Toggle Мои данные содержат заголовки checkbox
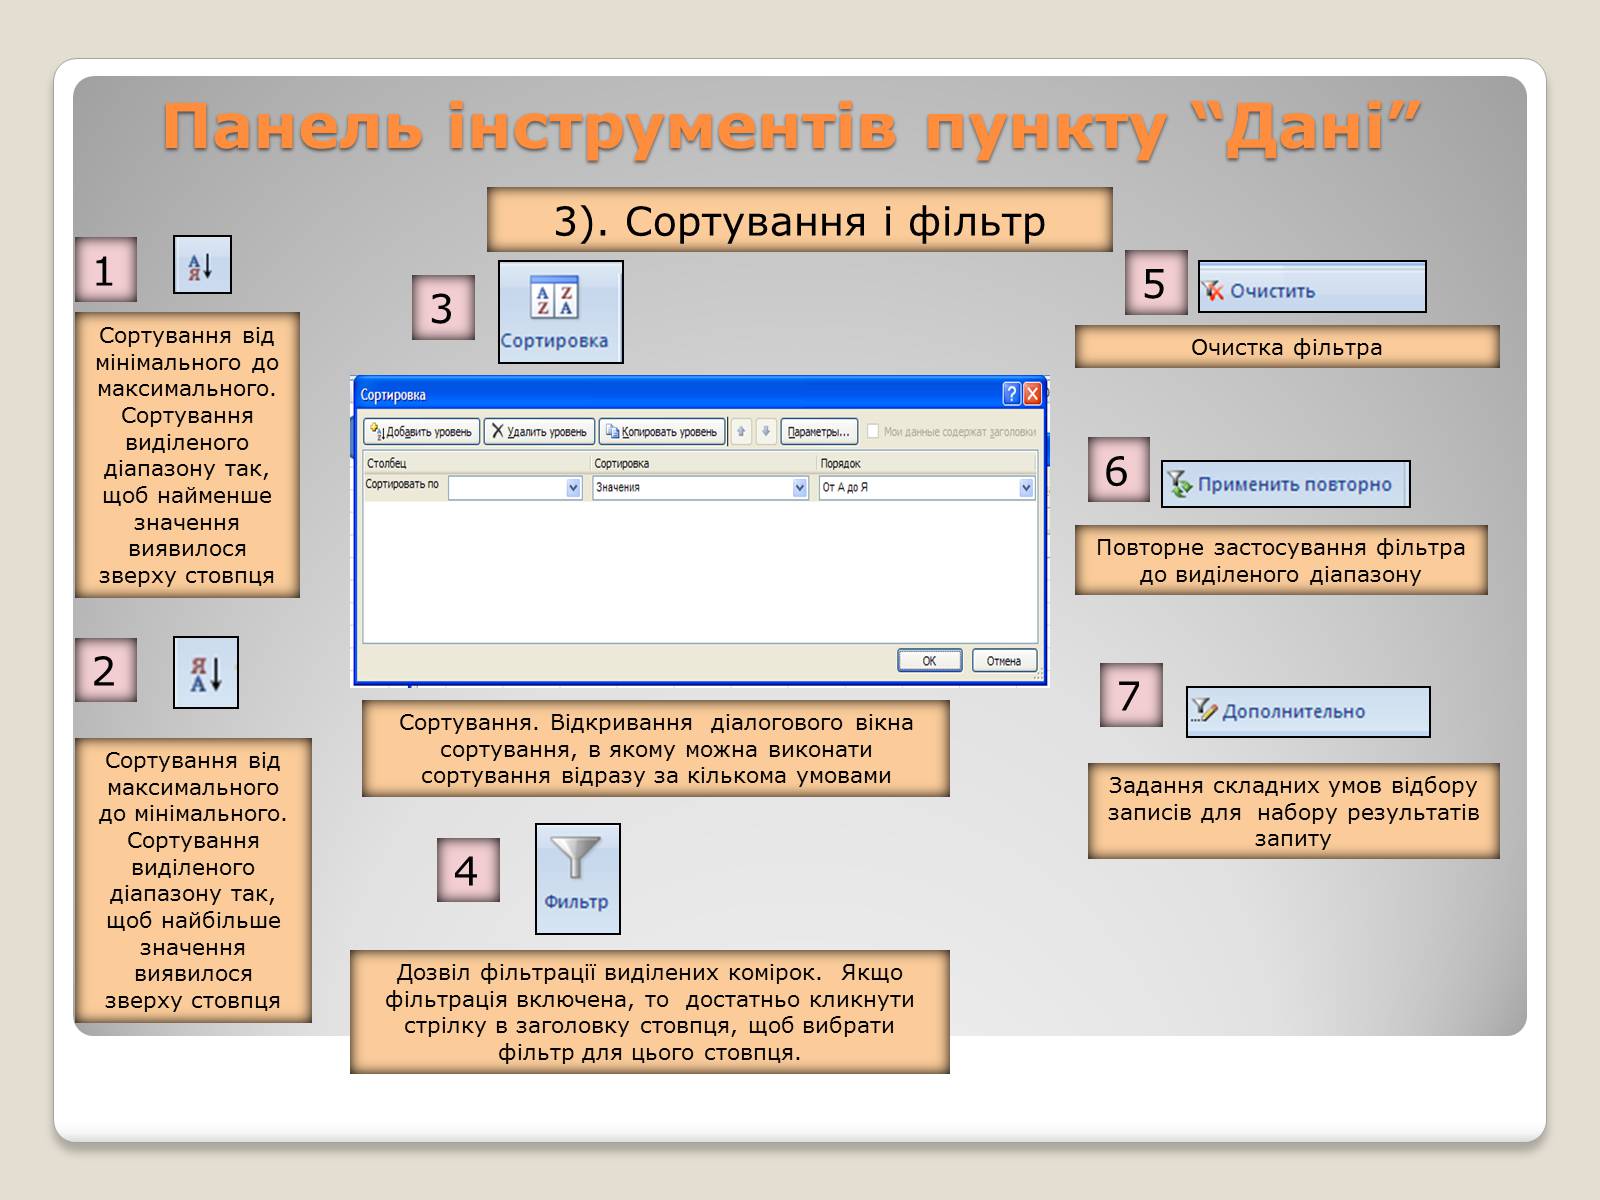1600x1200 pixels. pos(873,431)
